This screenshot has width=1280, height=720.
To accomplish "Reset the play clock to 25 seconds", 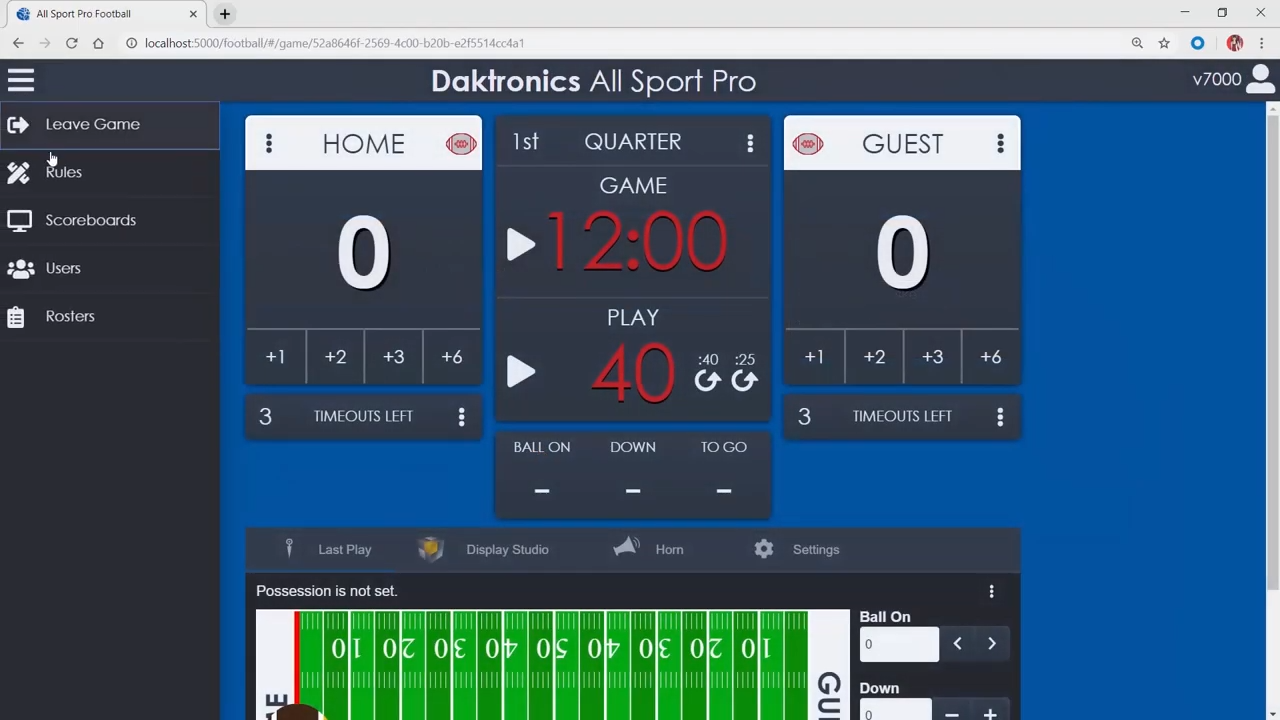I will point(744,379).
